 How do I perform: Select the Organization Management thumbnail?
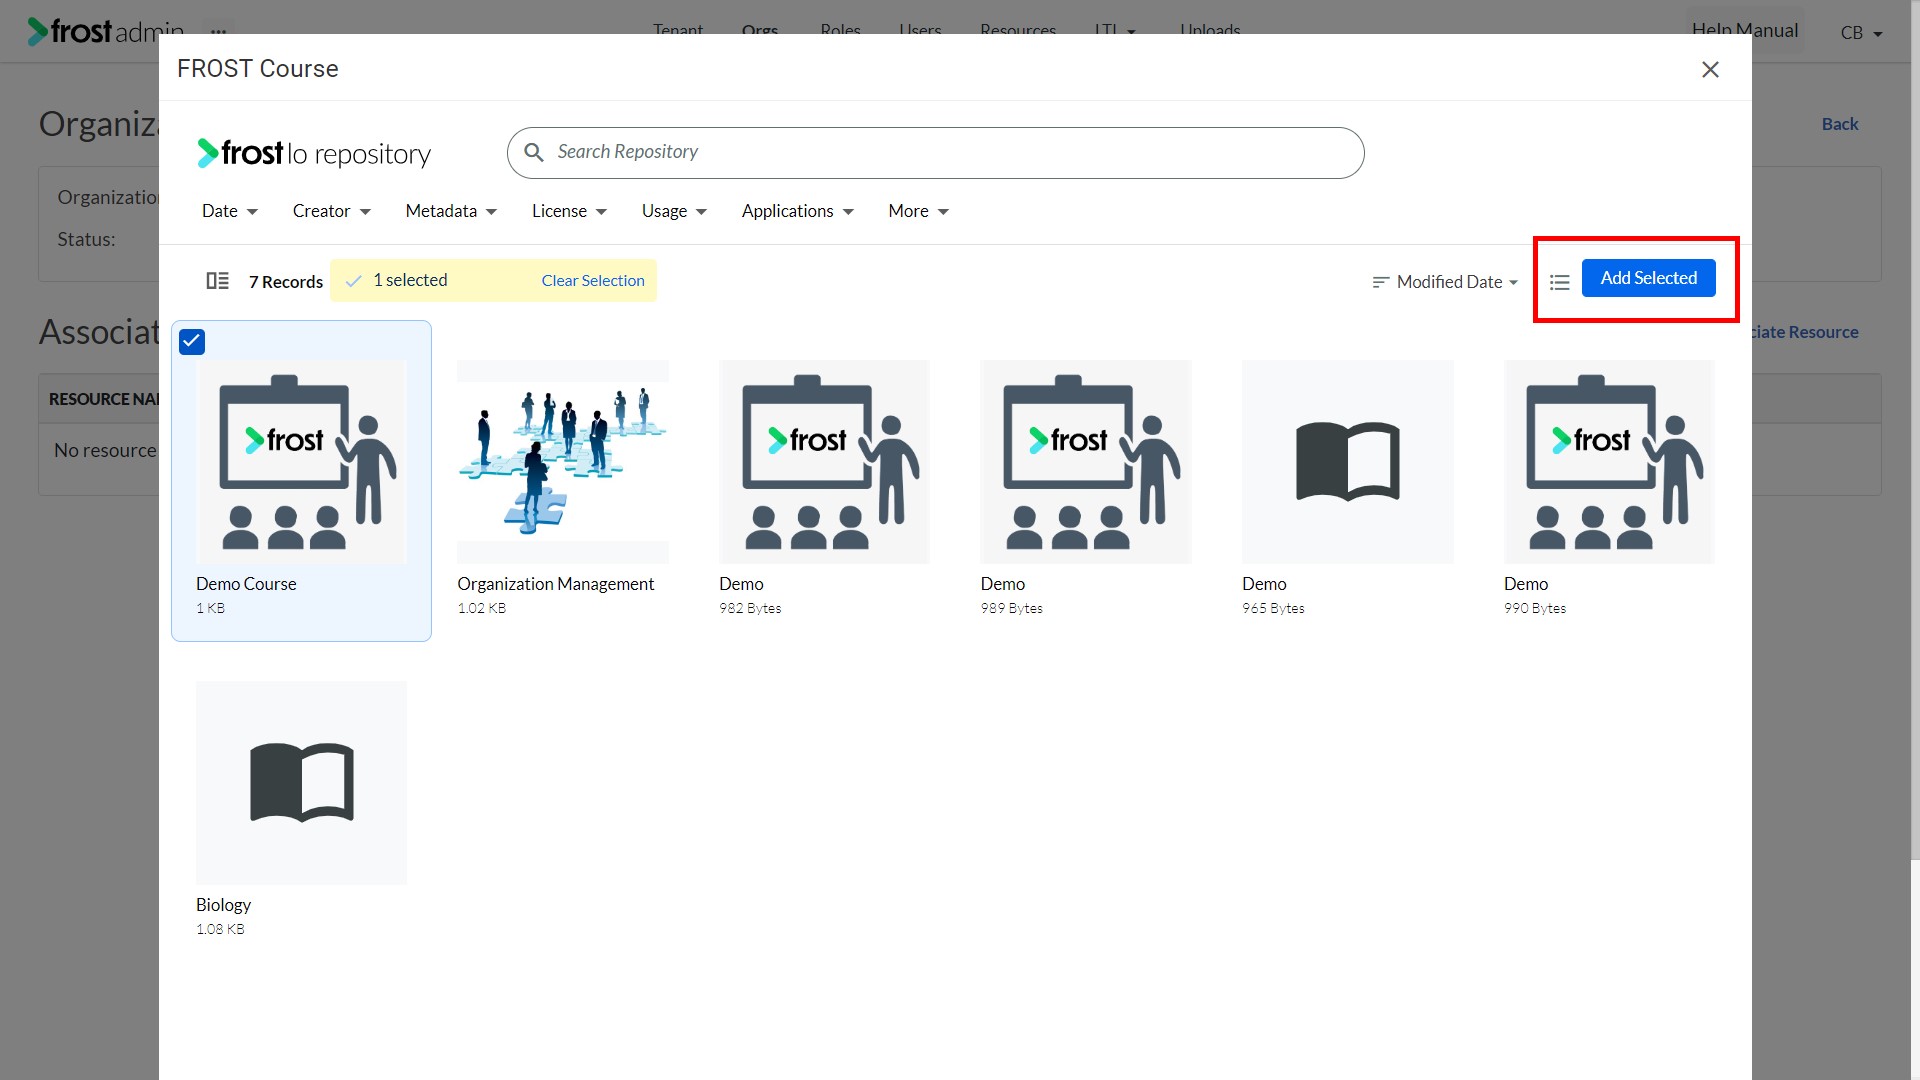563,462
